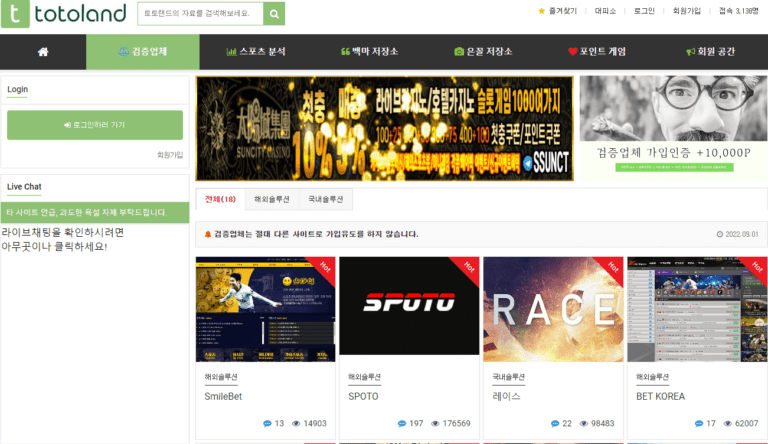768x444 pixels.
Task: Click 메피소 link in top bar
Action: coord(605,11)
